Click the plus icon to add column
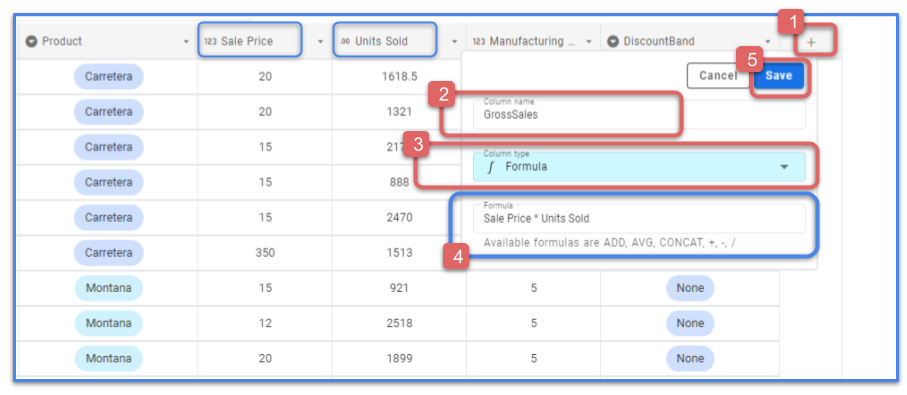Viewport: 907px width, 395px height. (x=810, y=42)
